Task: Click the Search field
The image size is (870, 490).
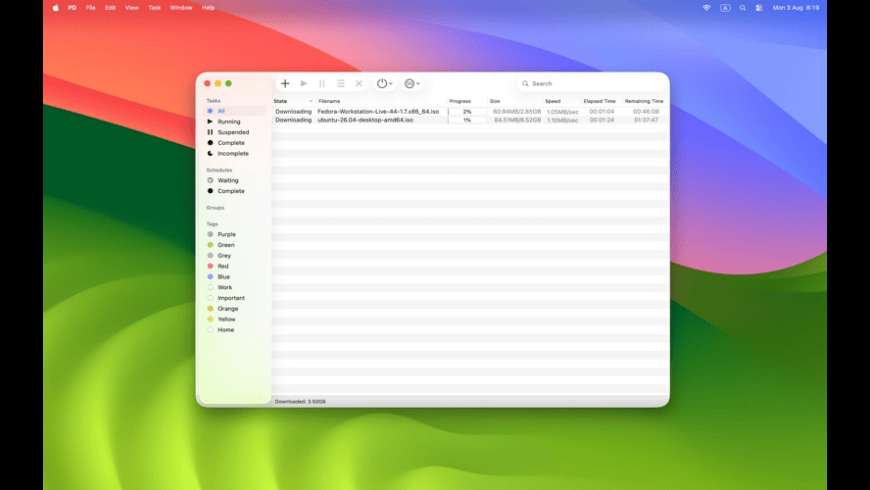Action: tap(591, 83)
